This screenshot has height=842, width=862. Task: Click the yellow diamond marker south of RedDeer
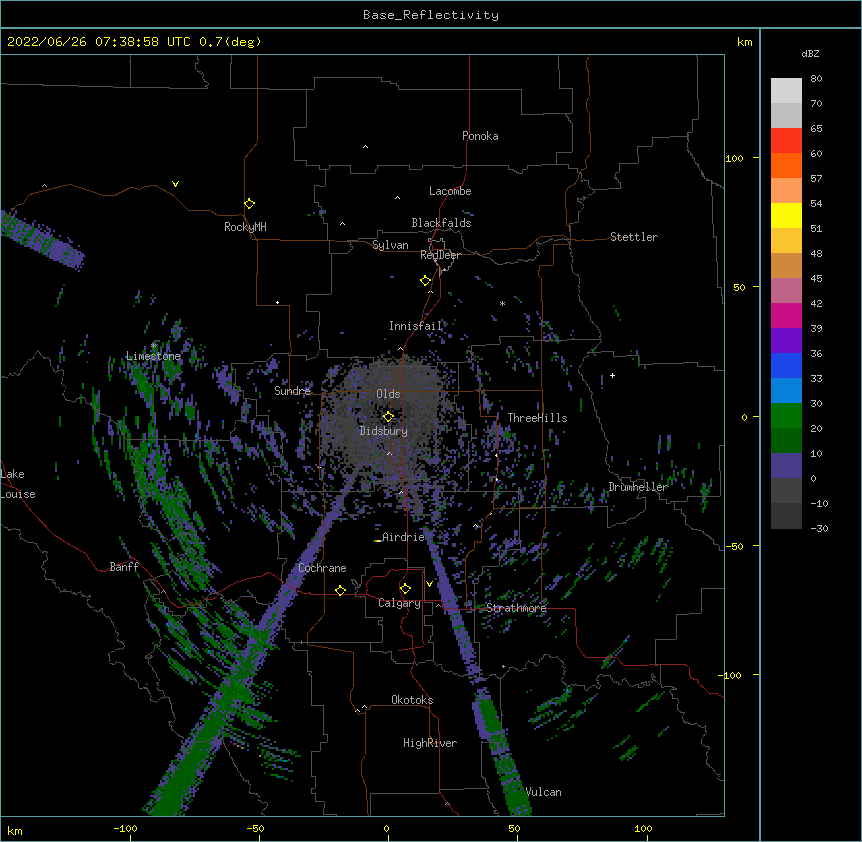coord(425,281)
